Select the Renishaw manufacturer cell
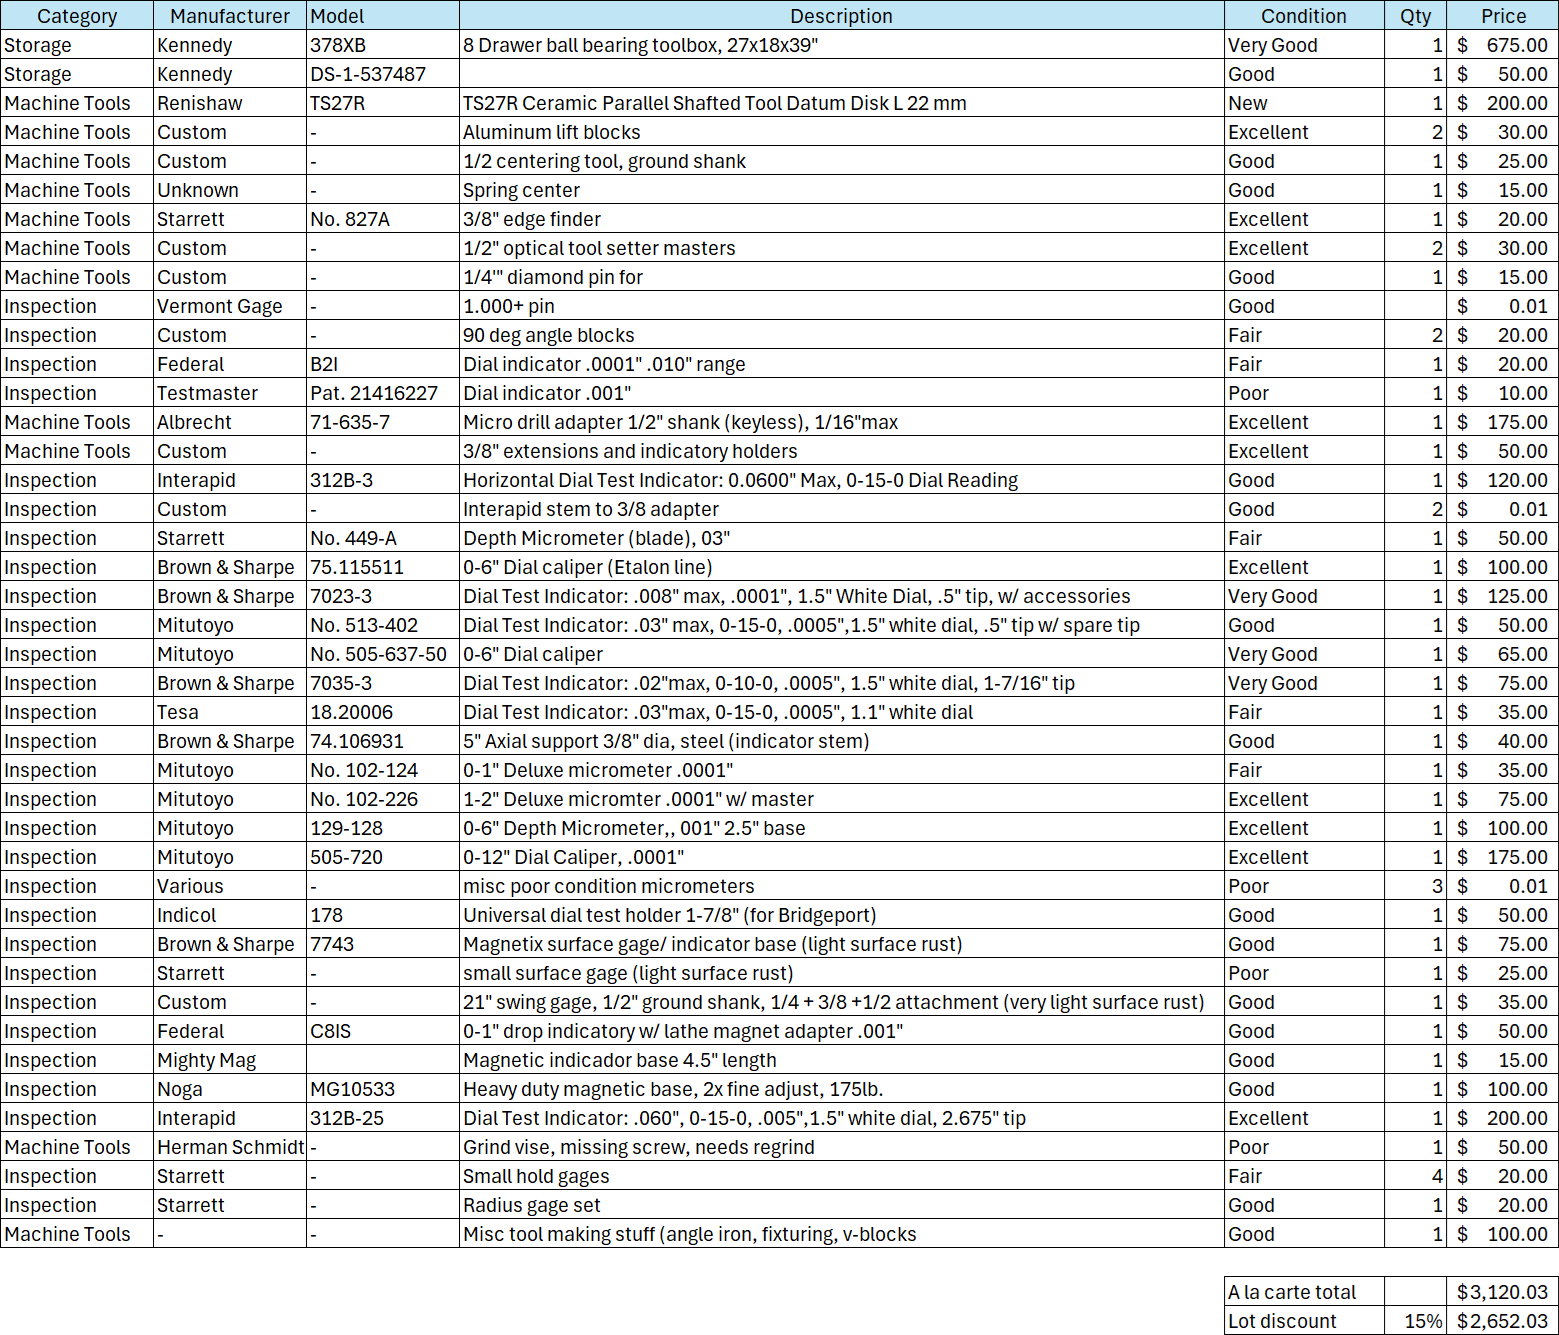Screen dimensions: 1559x1335 tap(230, 103)
